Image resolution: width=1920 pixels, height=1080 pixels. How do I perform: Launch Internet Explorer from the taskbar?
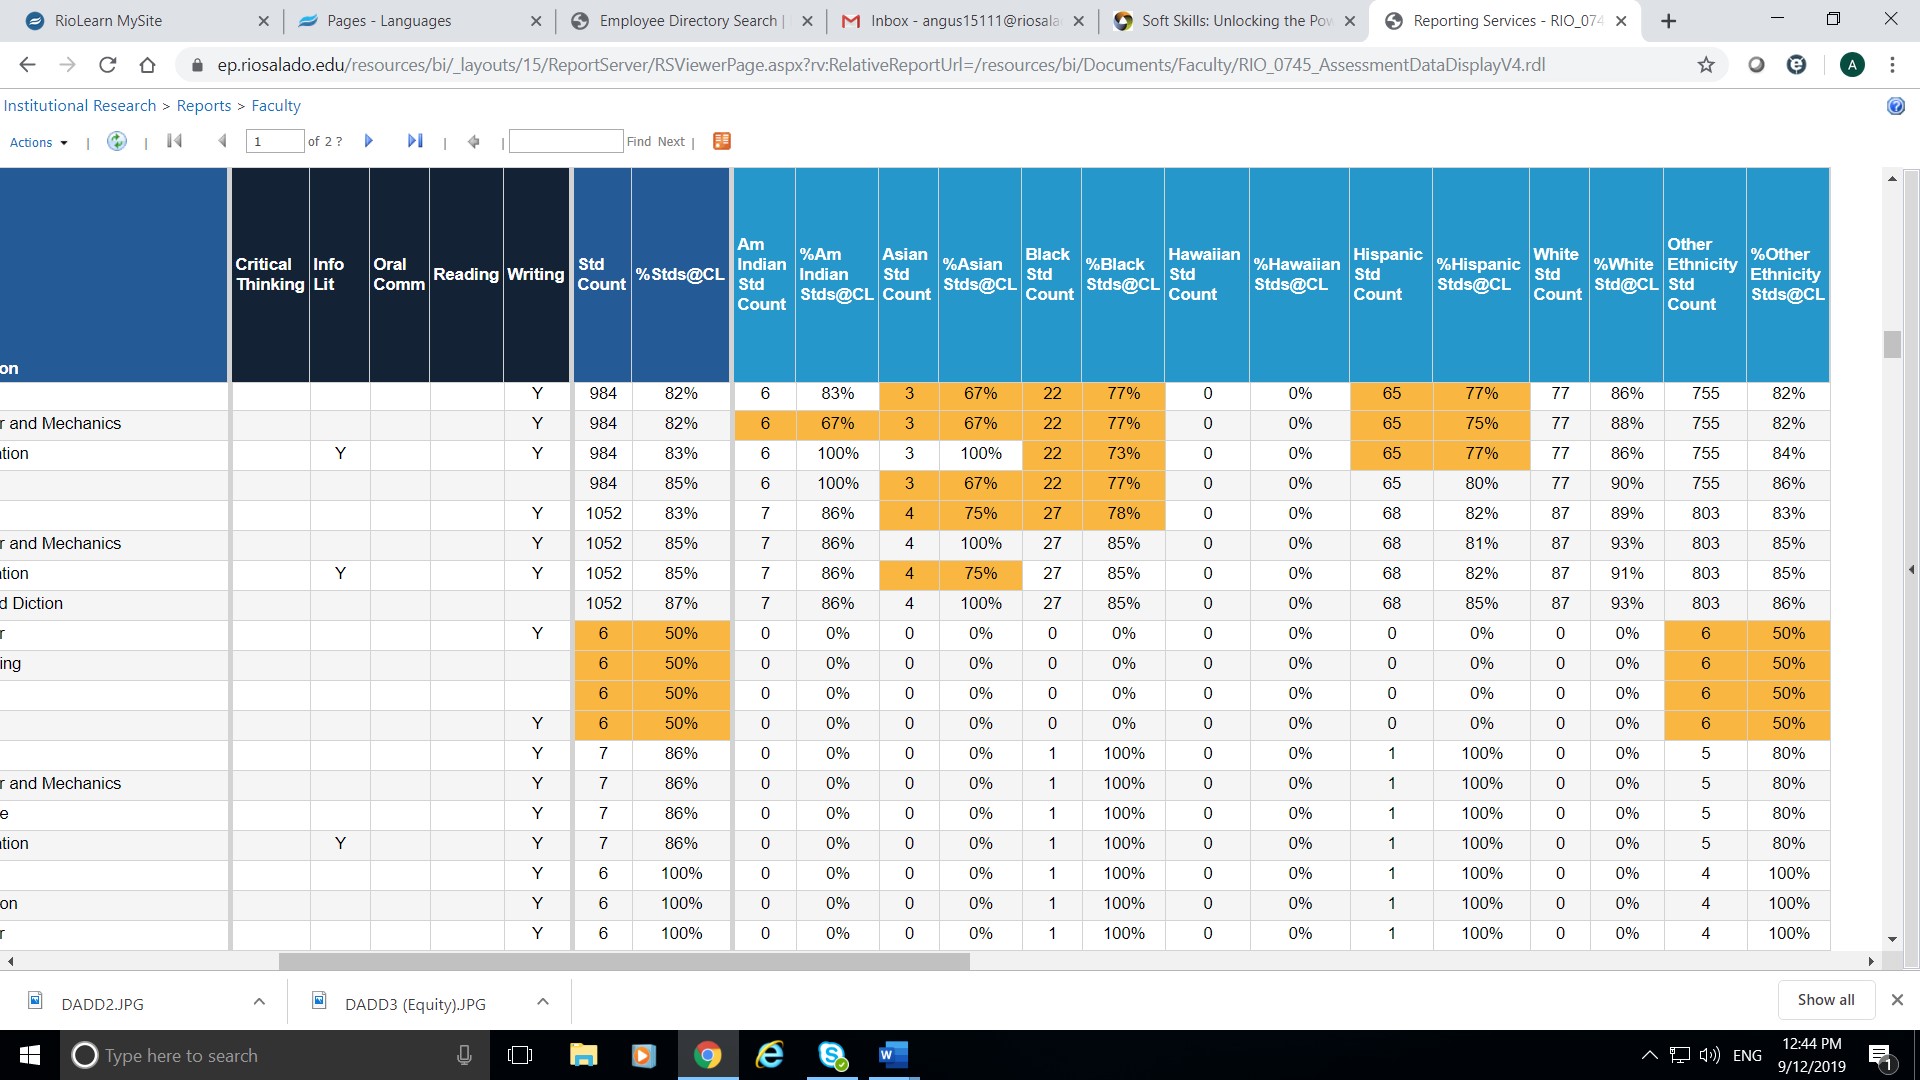(769, 1055)
